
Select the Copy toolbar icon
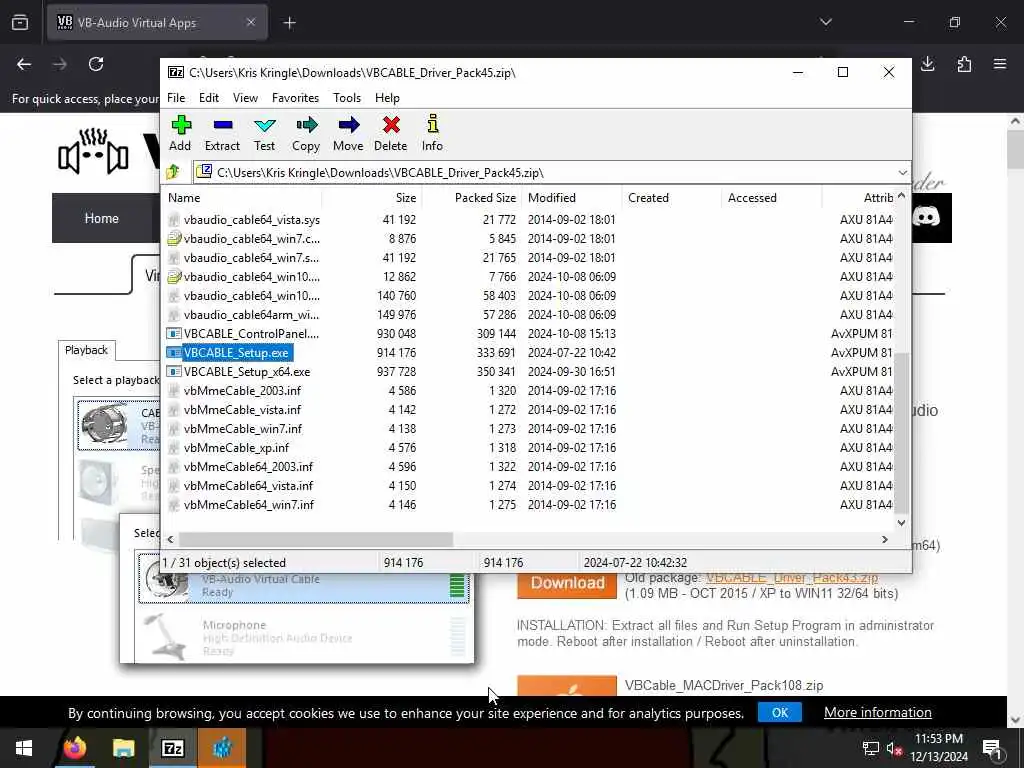pos(306,133)
